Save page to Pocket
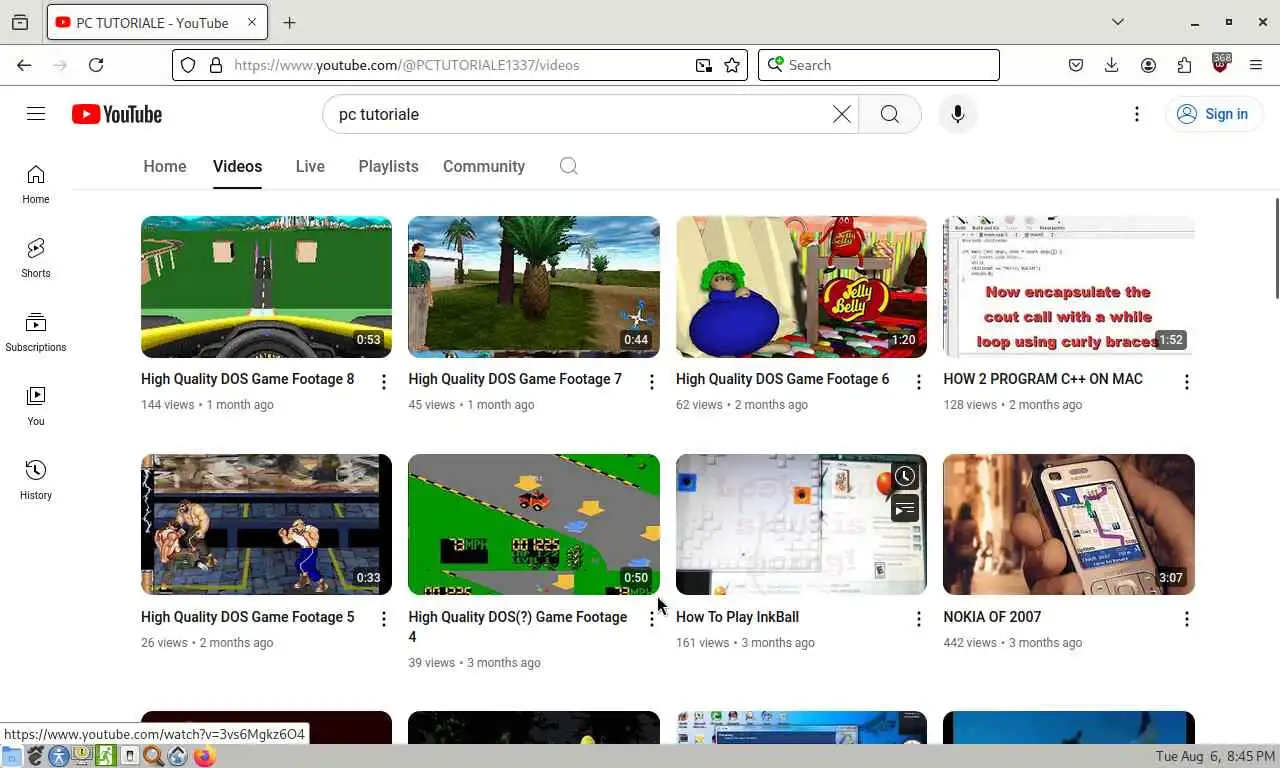The height and width of the screenshot is (768, 1280). point(1076,65)
